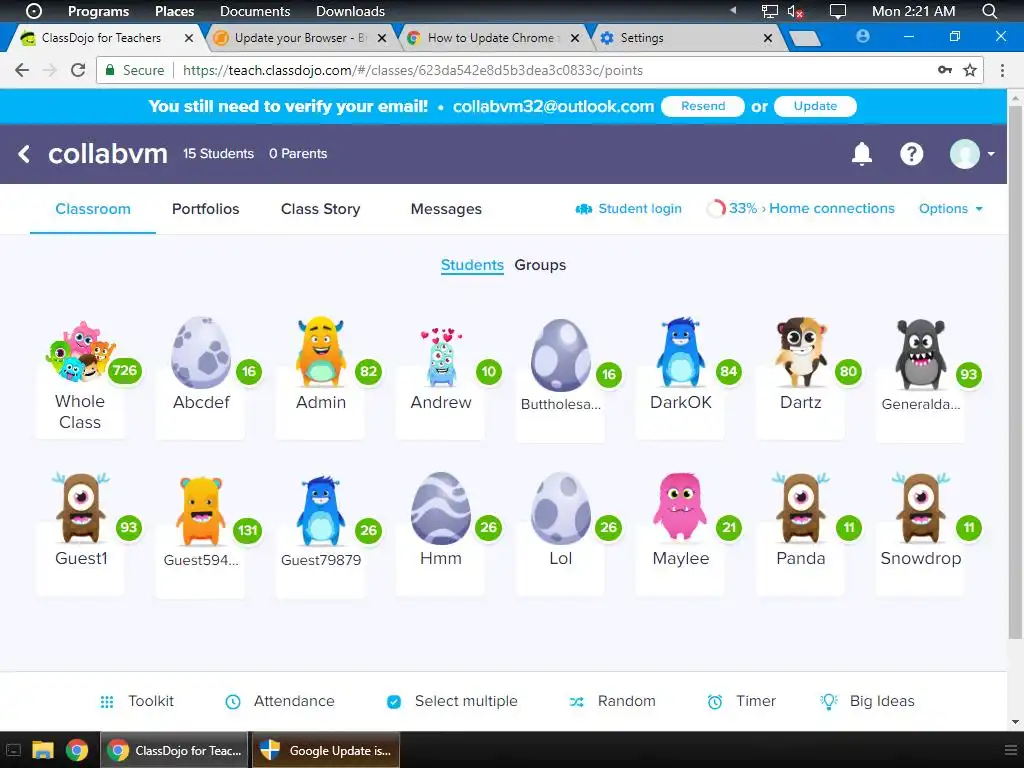
Task: Expand the Options dropdown
Action: [x=951, y=208]
